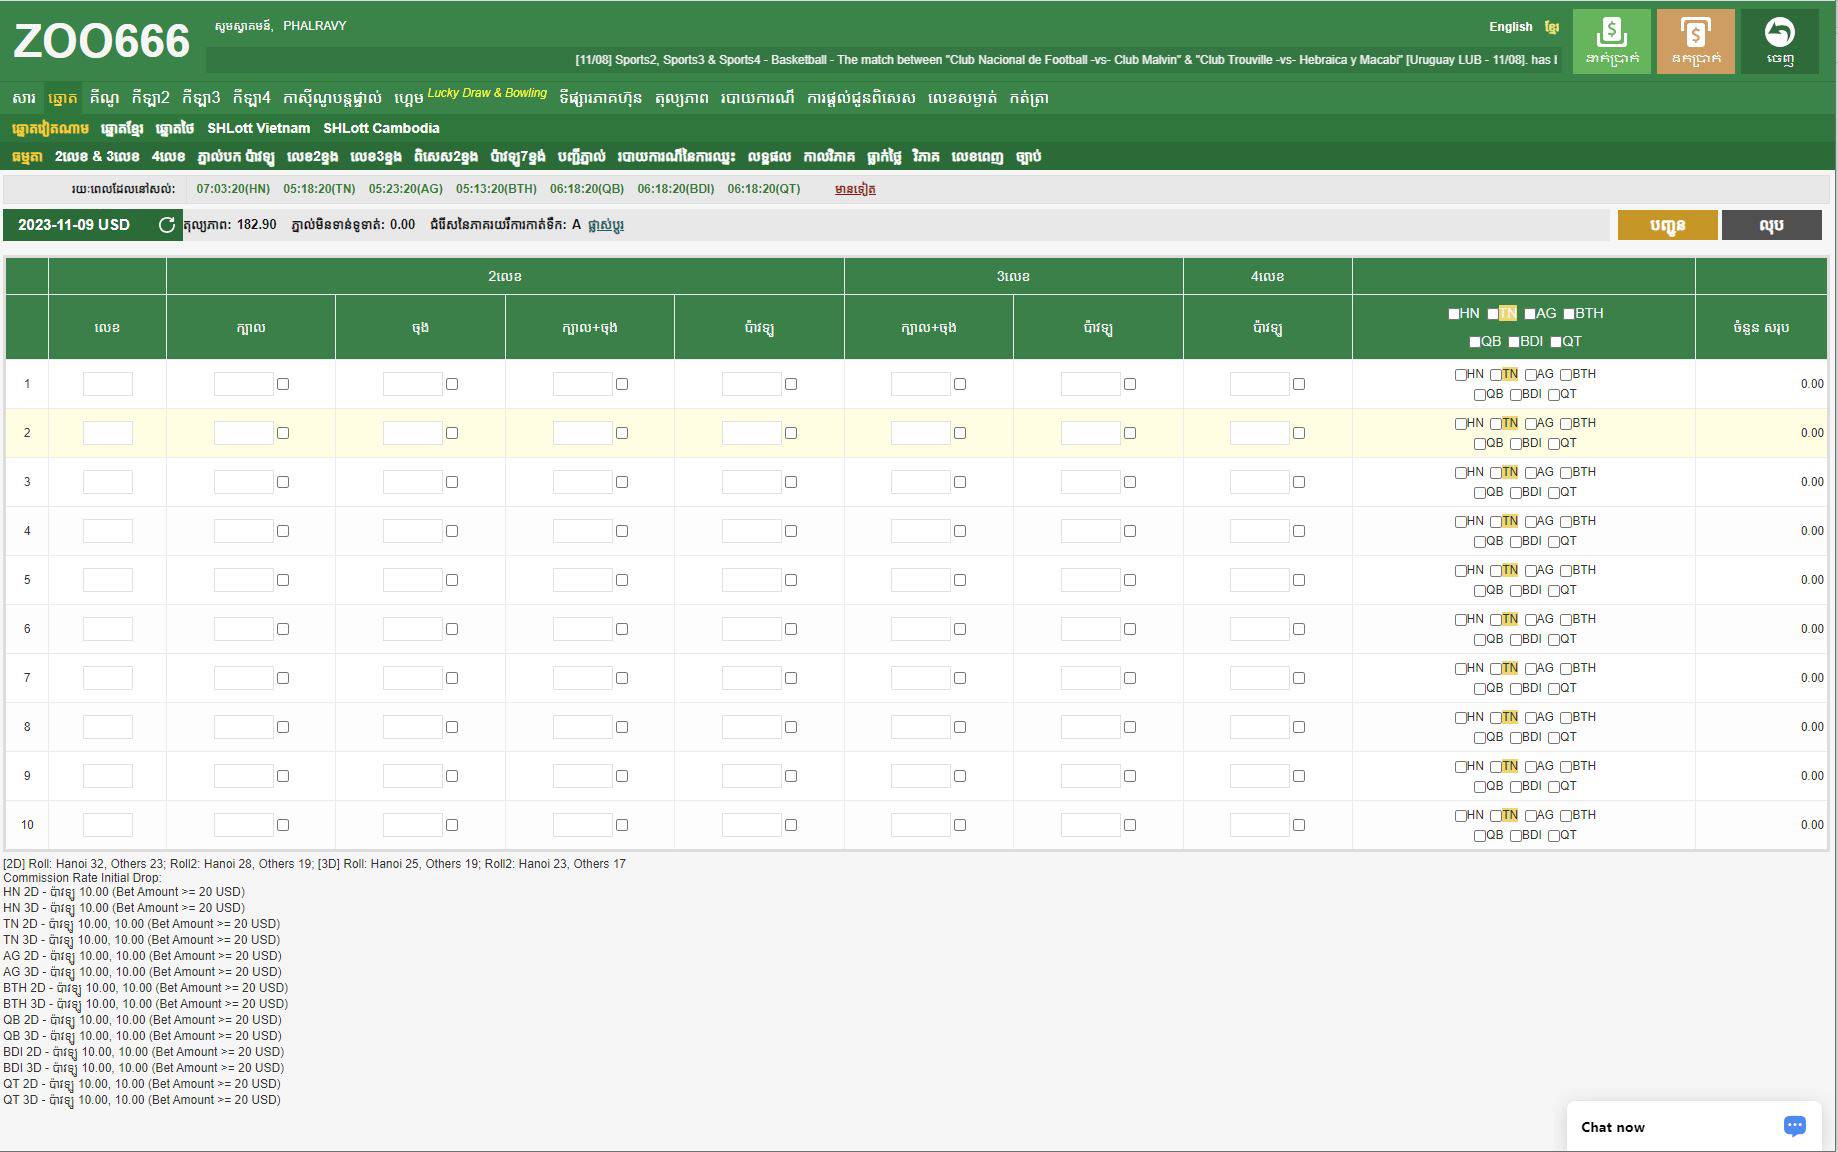Focus the number input in row 10

click(108, 825)
